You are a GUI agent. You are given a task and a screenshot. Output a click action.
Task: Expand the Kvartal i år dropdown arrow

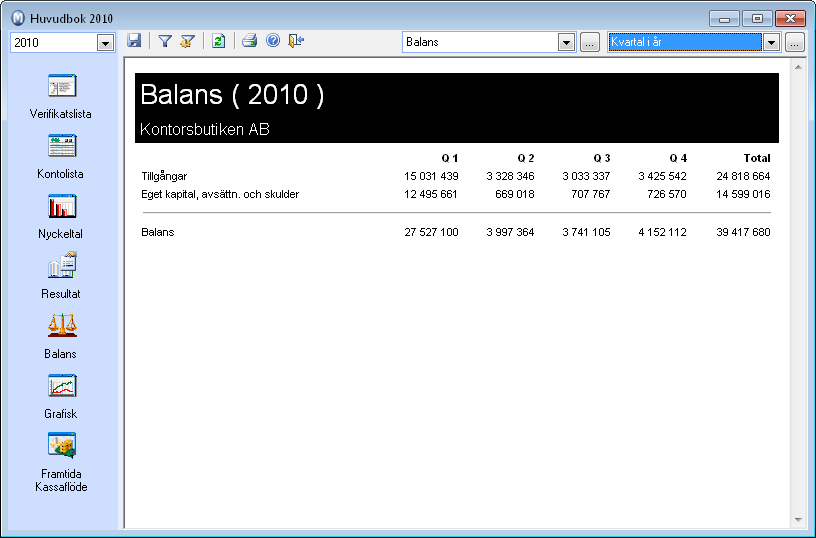(771, 42)
